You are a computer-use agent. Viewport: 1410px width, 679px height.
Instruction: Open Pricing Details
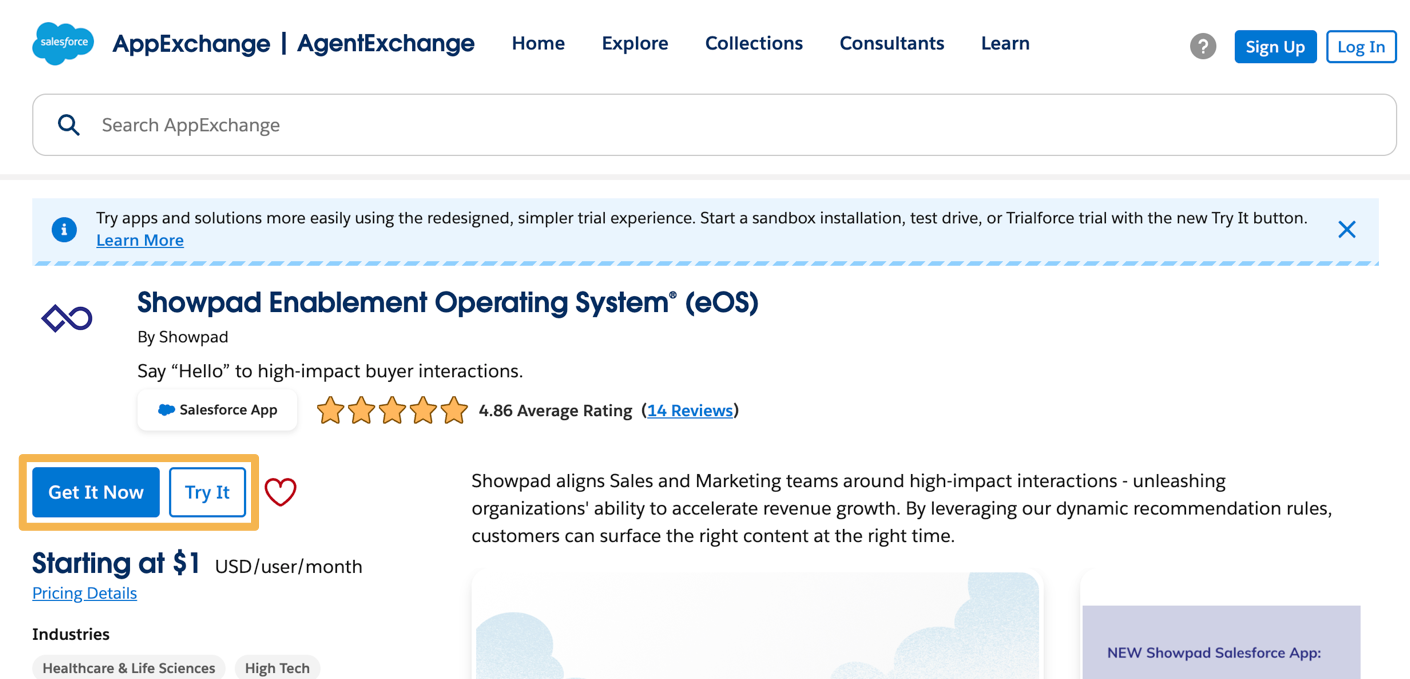click(84, 593)
